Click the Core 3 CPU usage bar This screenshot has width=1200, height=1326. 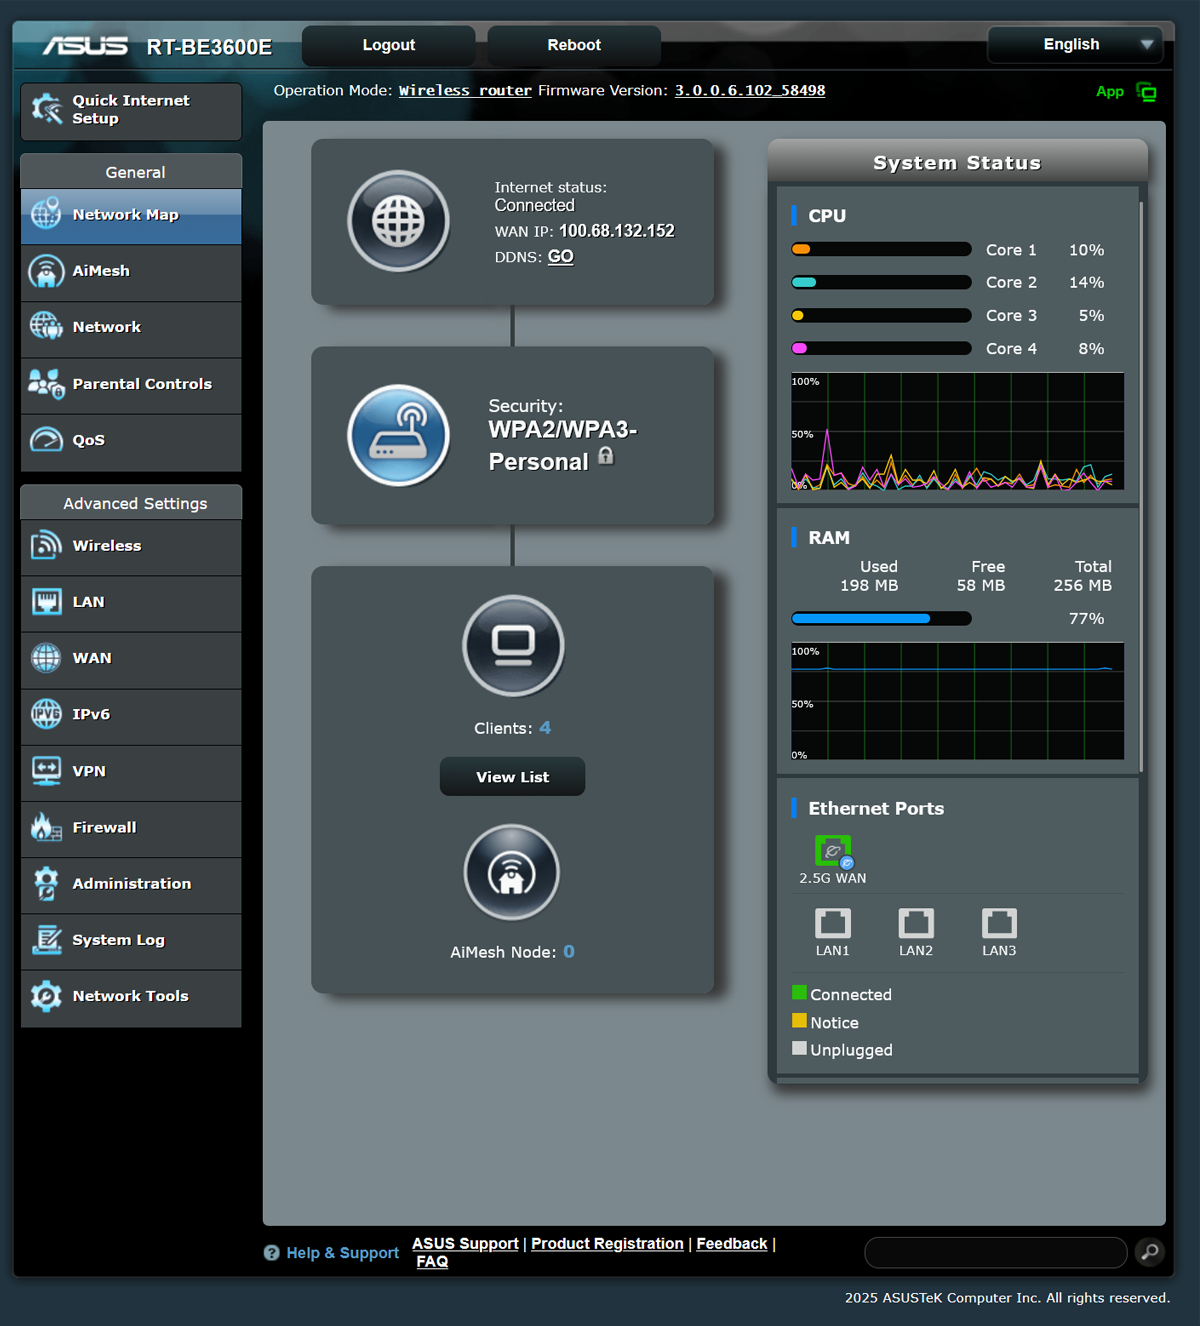pos(881,315)
